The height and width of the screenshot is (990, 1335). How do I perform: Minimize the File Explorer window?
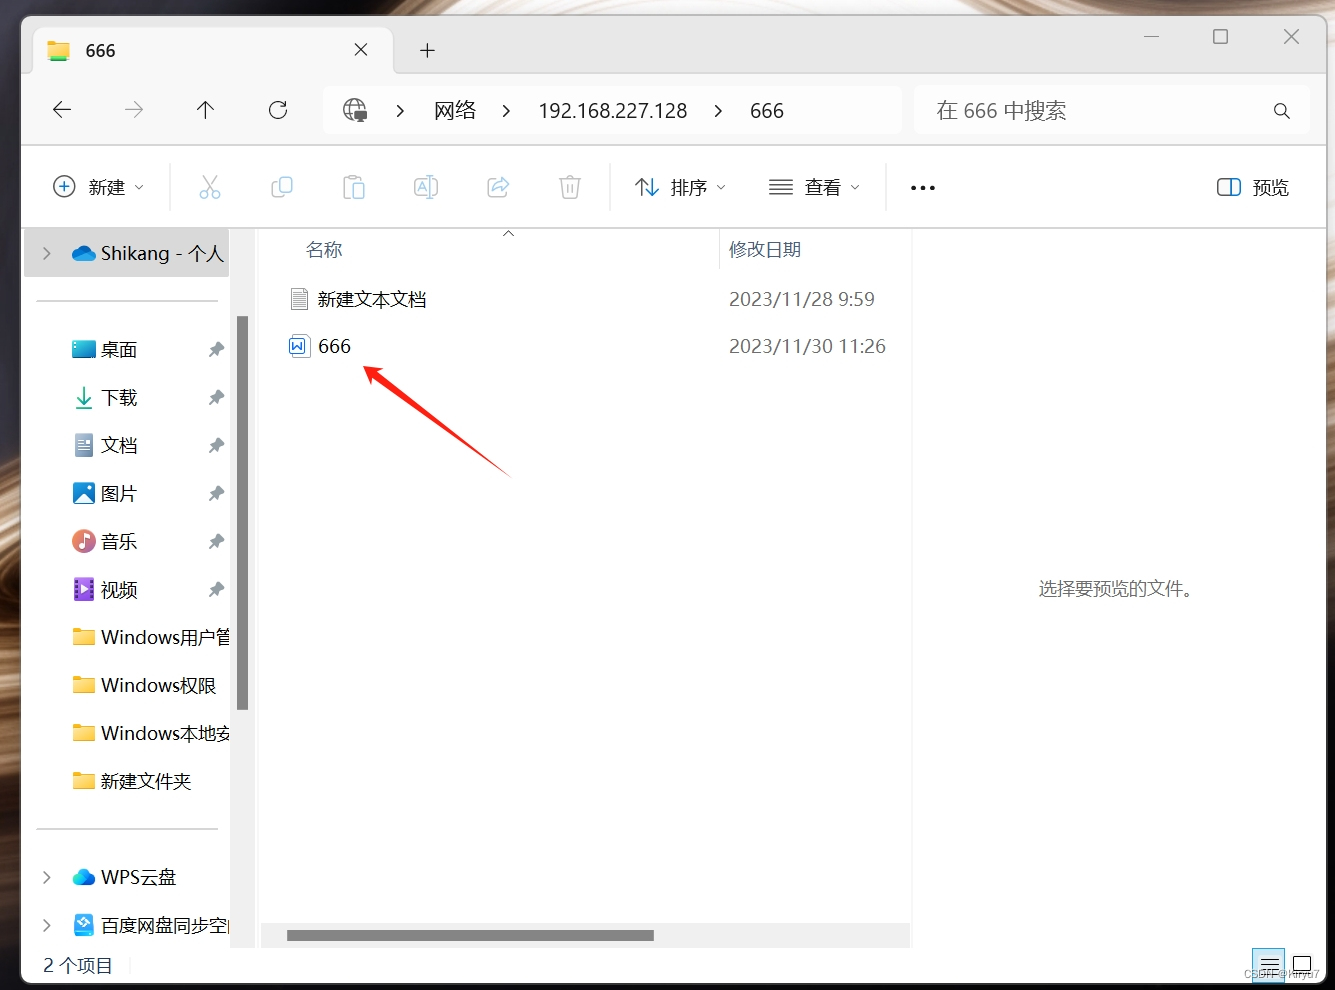tap(1151, 37)
